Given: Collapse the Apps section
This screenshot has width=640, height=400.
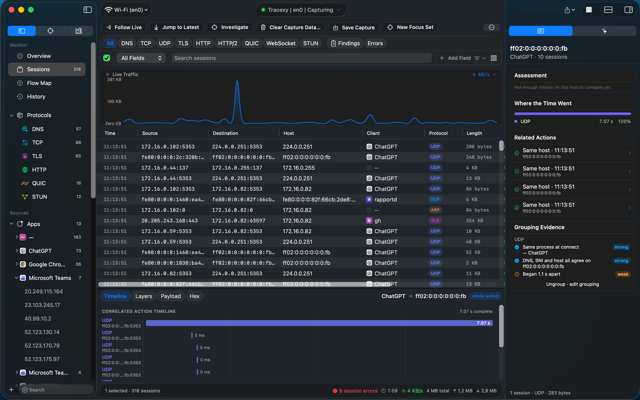Looking at the screenshot, I should (11, 224).
